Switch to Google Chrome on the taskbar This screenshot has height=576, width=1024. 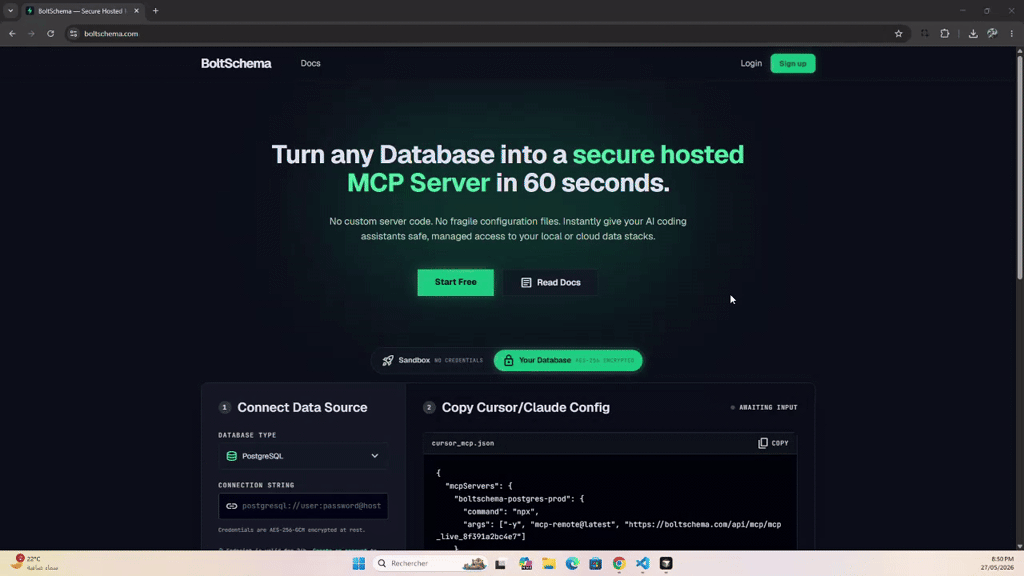[619, 563]
